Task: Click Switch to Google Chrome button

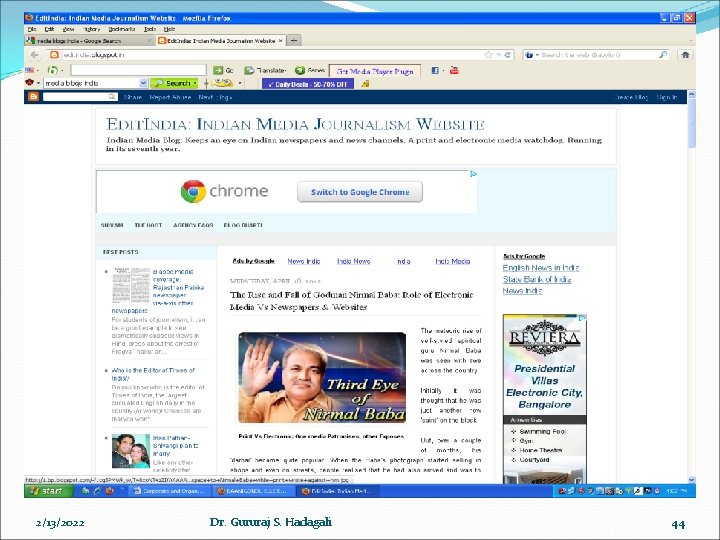Action: click(x=360, y=192)
